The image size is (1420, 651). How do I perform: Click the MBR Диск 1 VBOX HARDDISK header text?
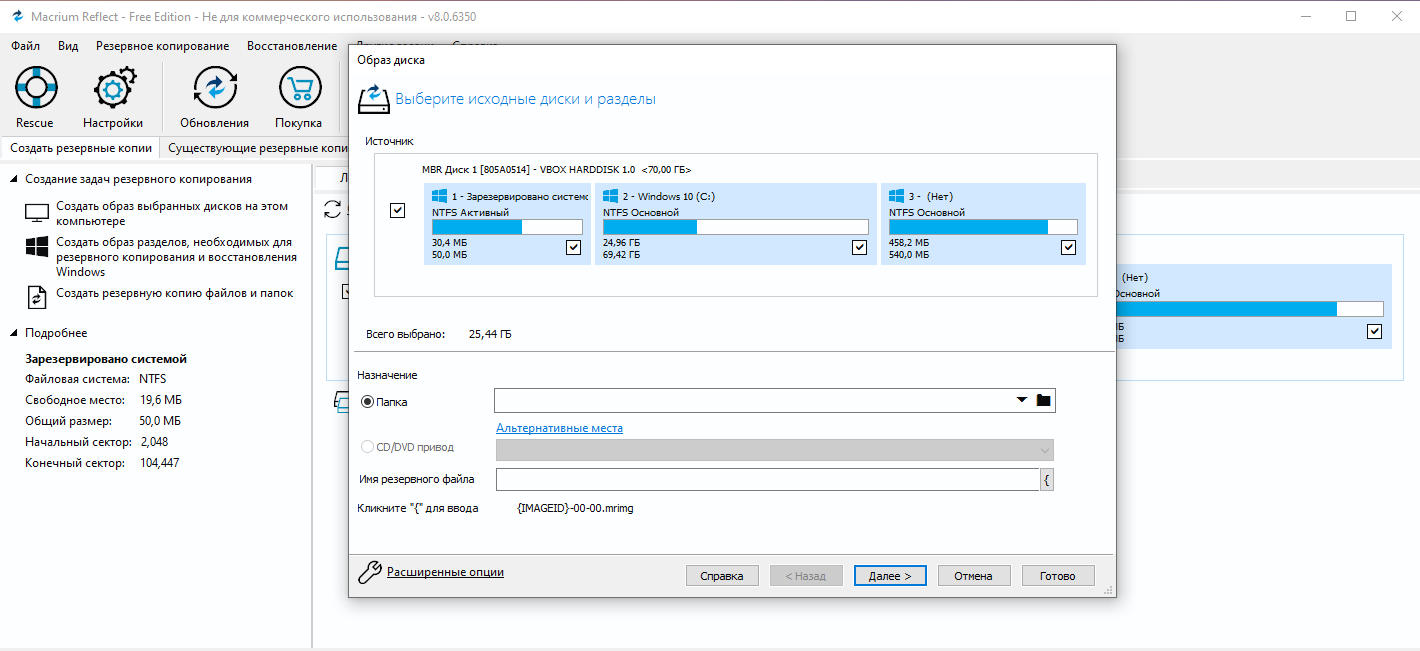coord(556,169)
